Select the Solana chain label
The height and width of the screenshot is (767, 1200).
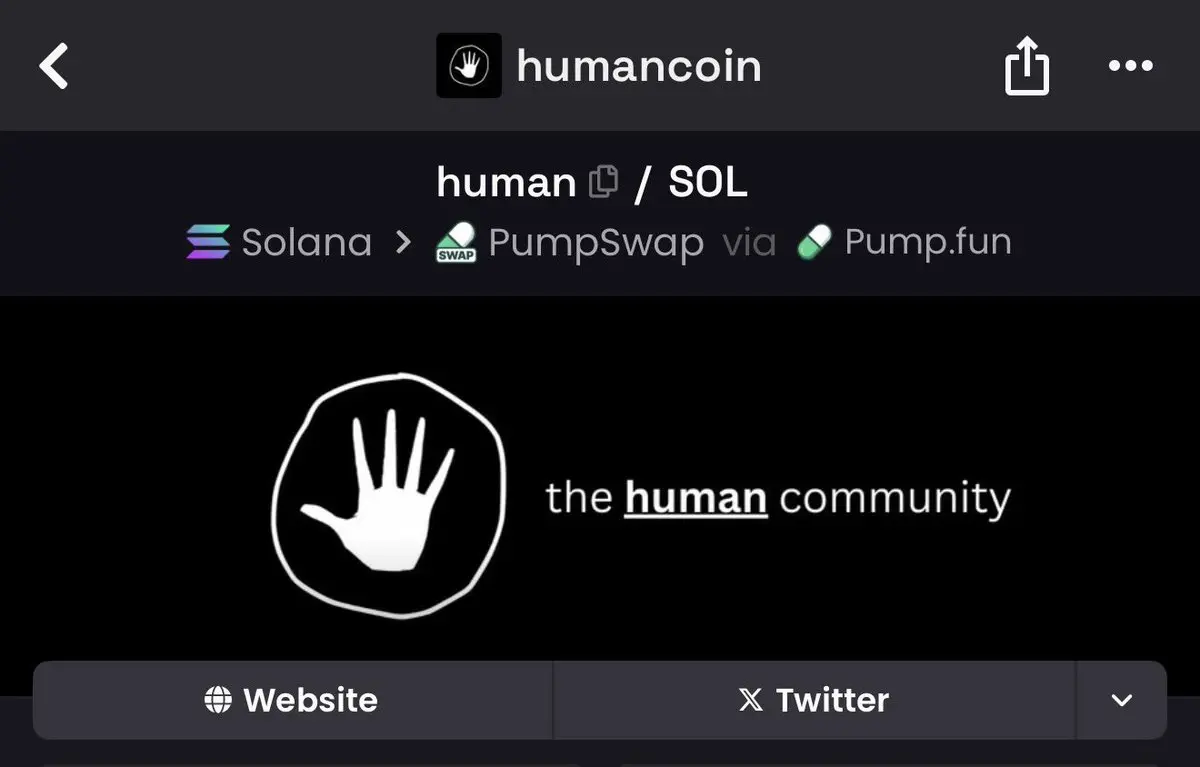pos(307,242)
